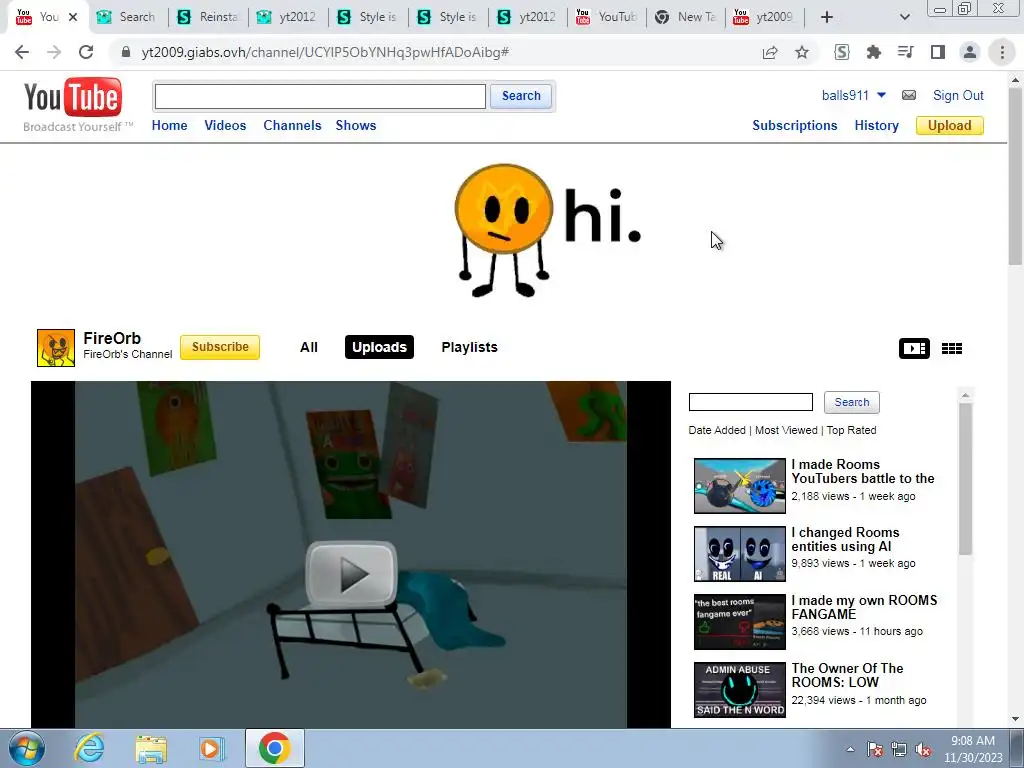Launch Internet Explorer from taskbar
This screenshot has width=1024, height=768.
coord(89,748)
